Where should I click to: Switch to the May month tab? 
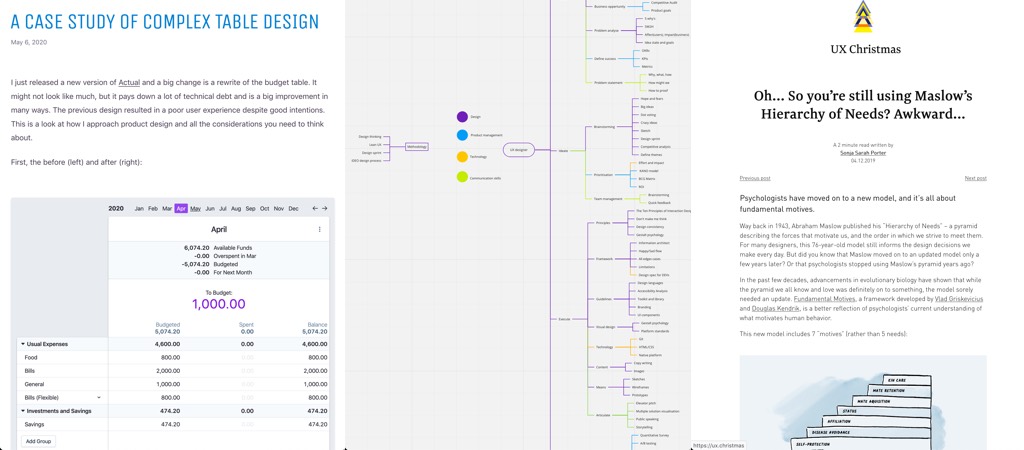[195, 209]
